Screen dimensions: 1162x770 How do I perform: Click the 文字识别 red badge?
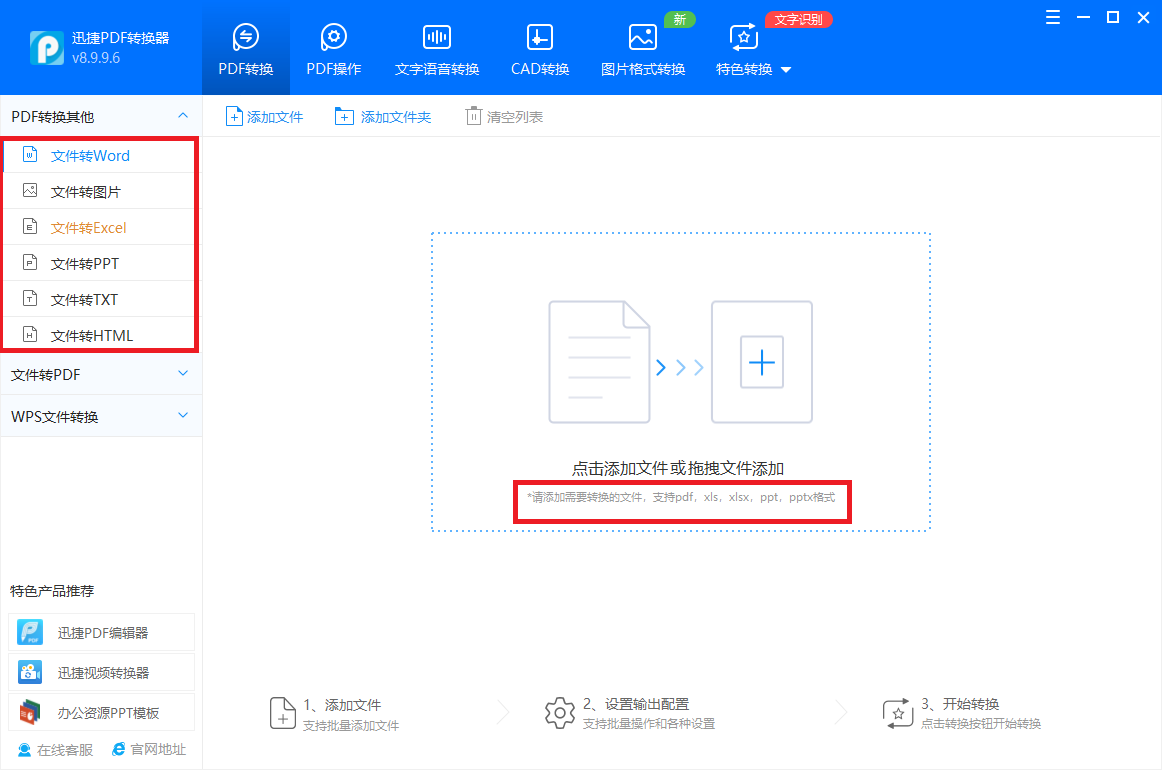[x=798, y=19]
